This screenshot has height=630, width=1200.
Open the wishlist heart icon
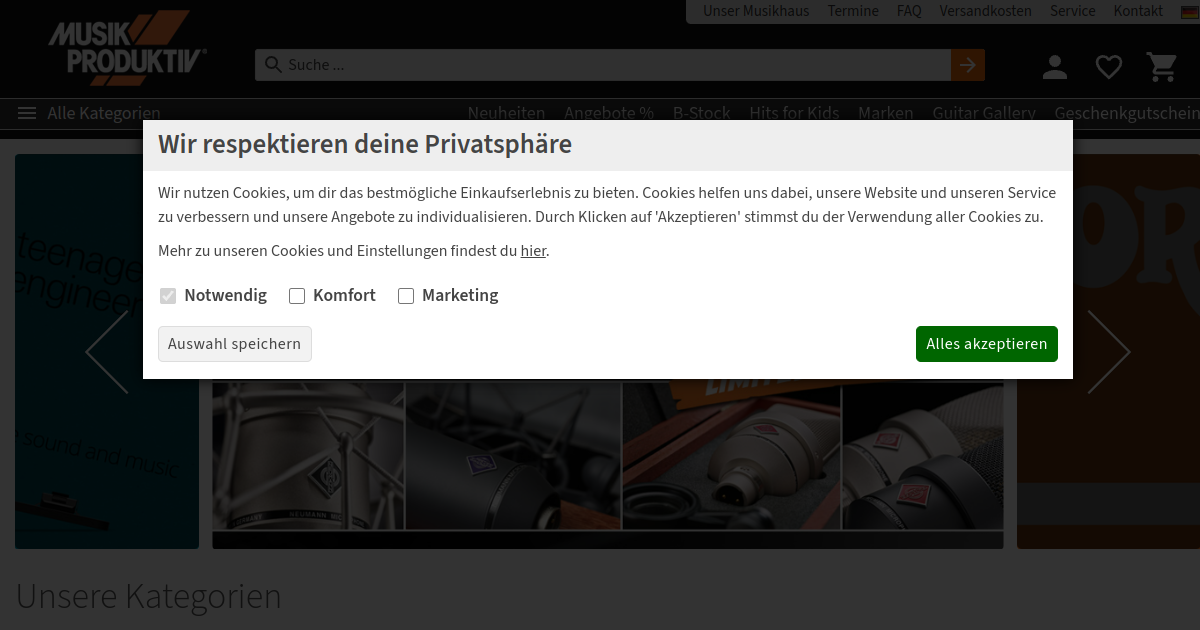coord(1109,67)
